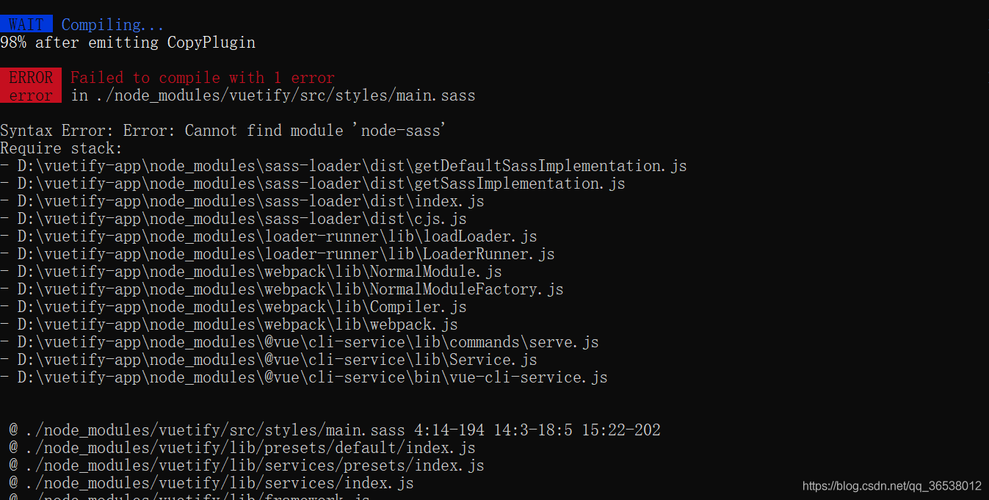
Task: Click the sass-loader cjs.js stack entry
Action: (242, 219)
